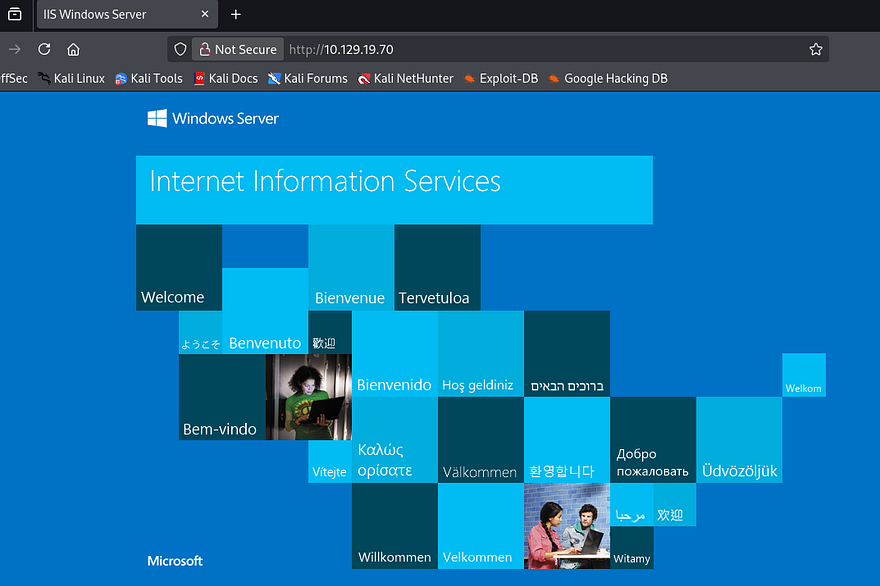
Task: Open the tracking protection shield icon
Action: pyautogui.click(x=180, y=49)
